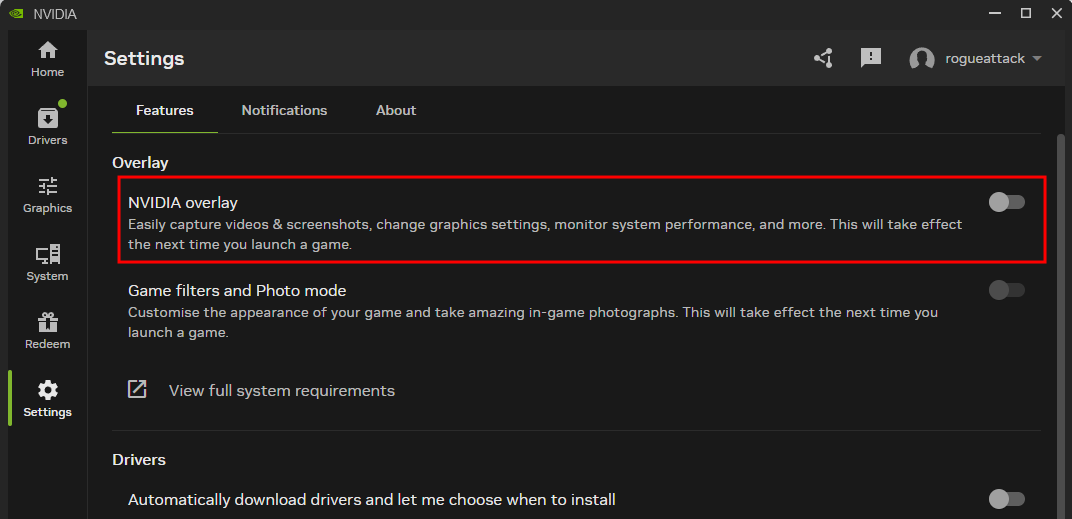Open the Redeem gift section

tap(47, 330)
